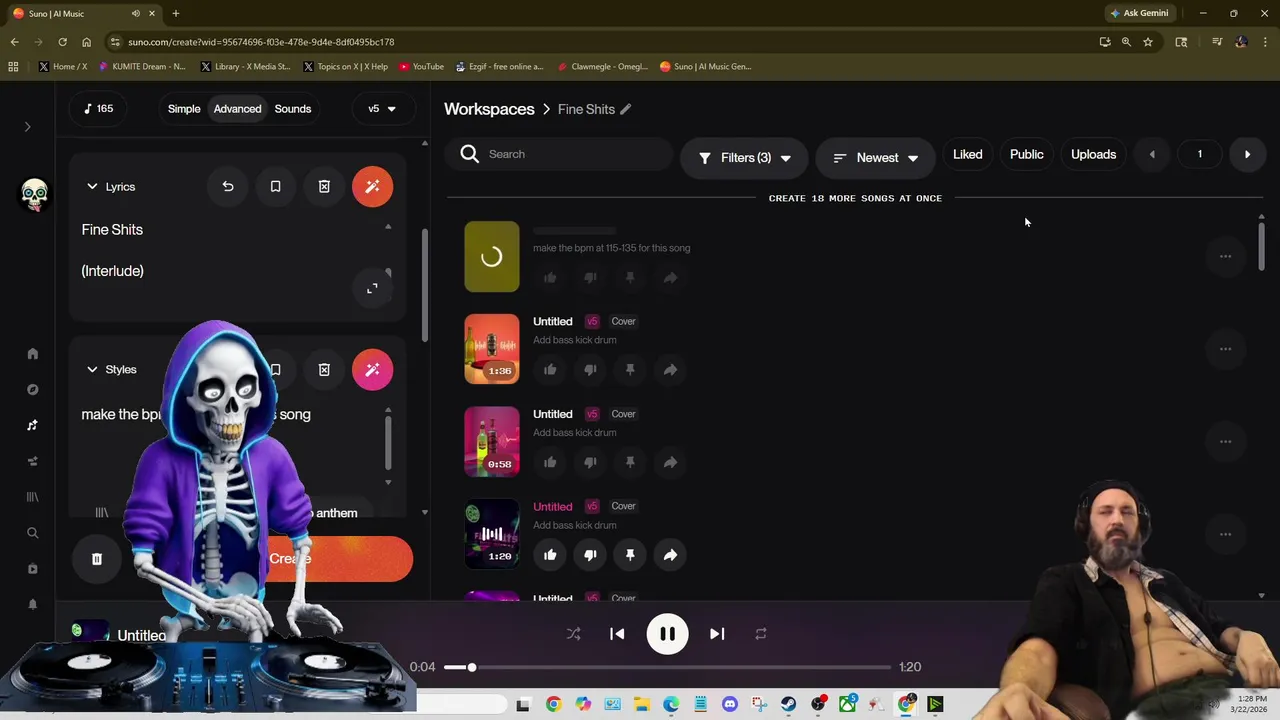The width and height of the screenshot is (1280, 720).
Task: Open the Library icon in left sidebar
Action: tap(32, 497)
